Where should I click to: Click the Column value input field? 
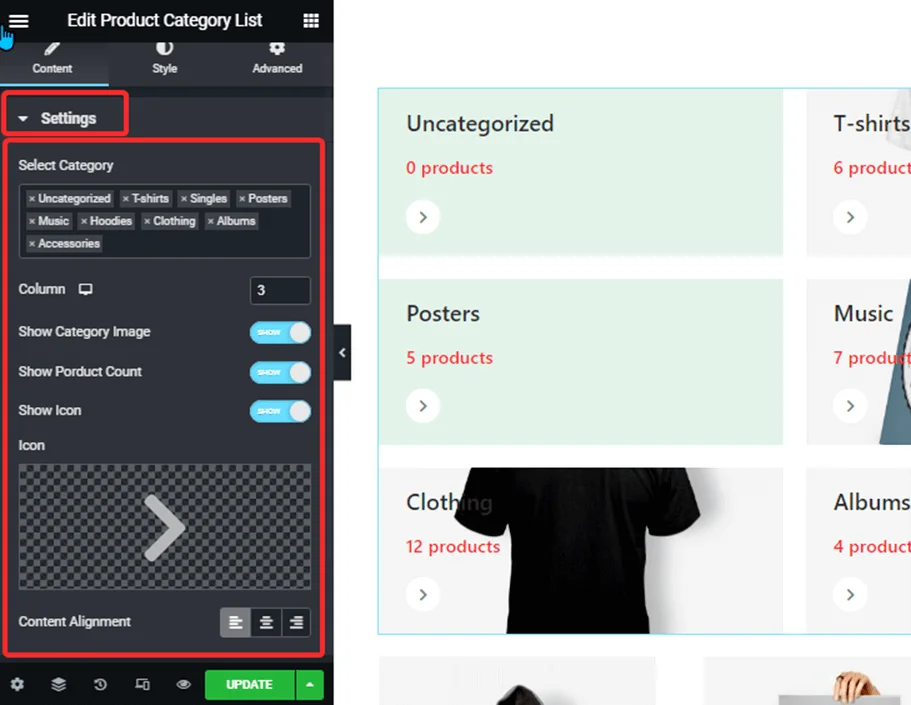pos(280,290)
